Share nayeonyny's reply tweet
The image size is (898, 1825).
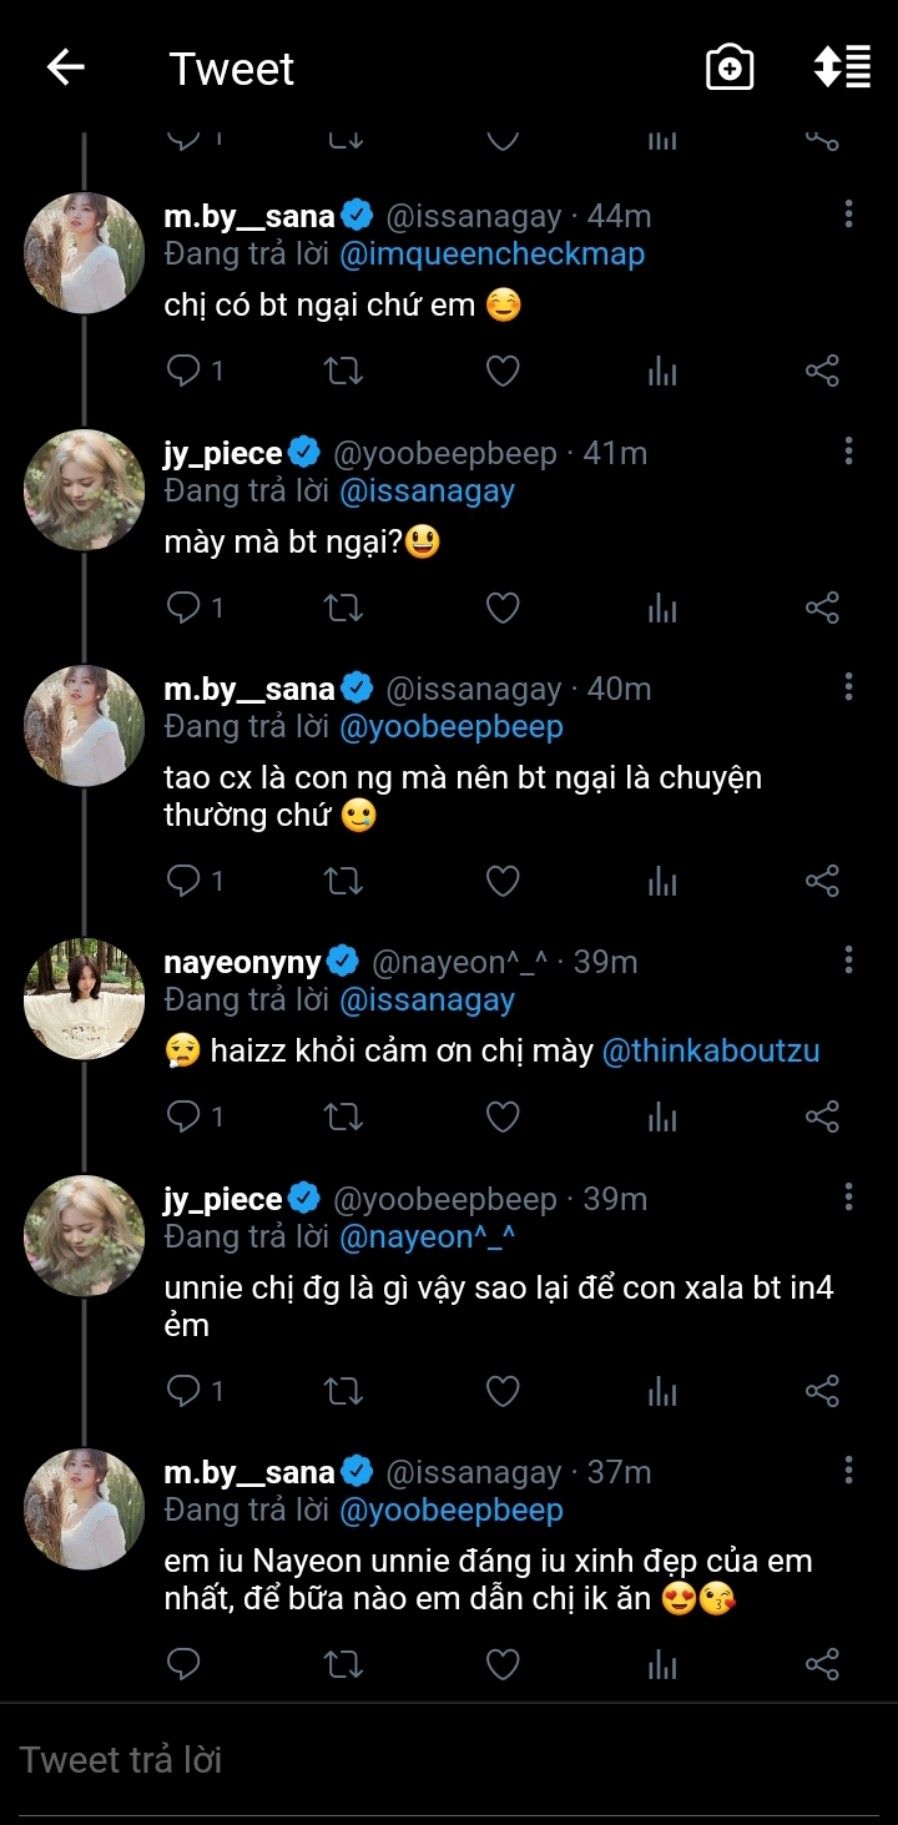[822, 1117]
